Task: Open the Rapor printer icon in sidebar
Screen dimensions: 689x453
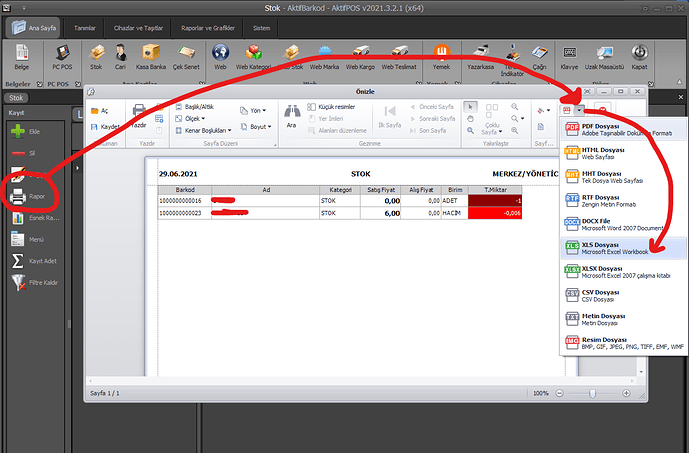Action: click(x=18, y=196)
